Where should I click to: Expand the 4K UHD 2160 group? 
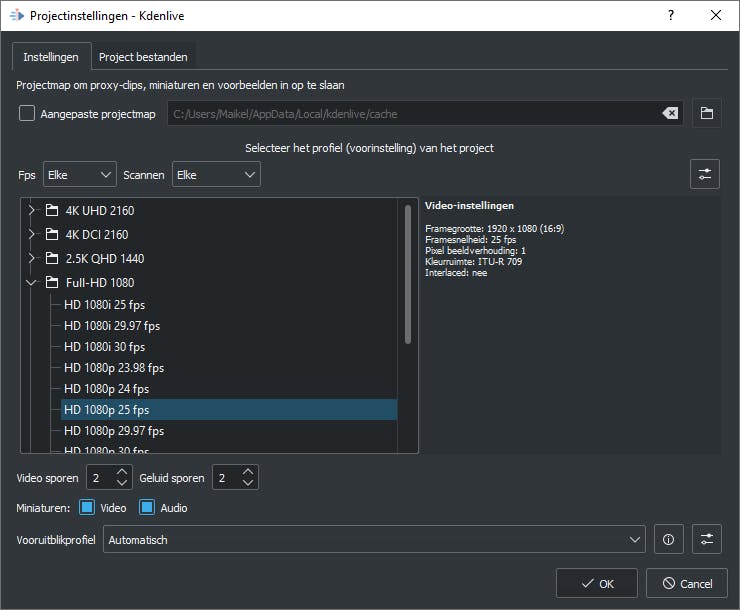click(31, 210)
